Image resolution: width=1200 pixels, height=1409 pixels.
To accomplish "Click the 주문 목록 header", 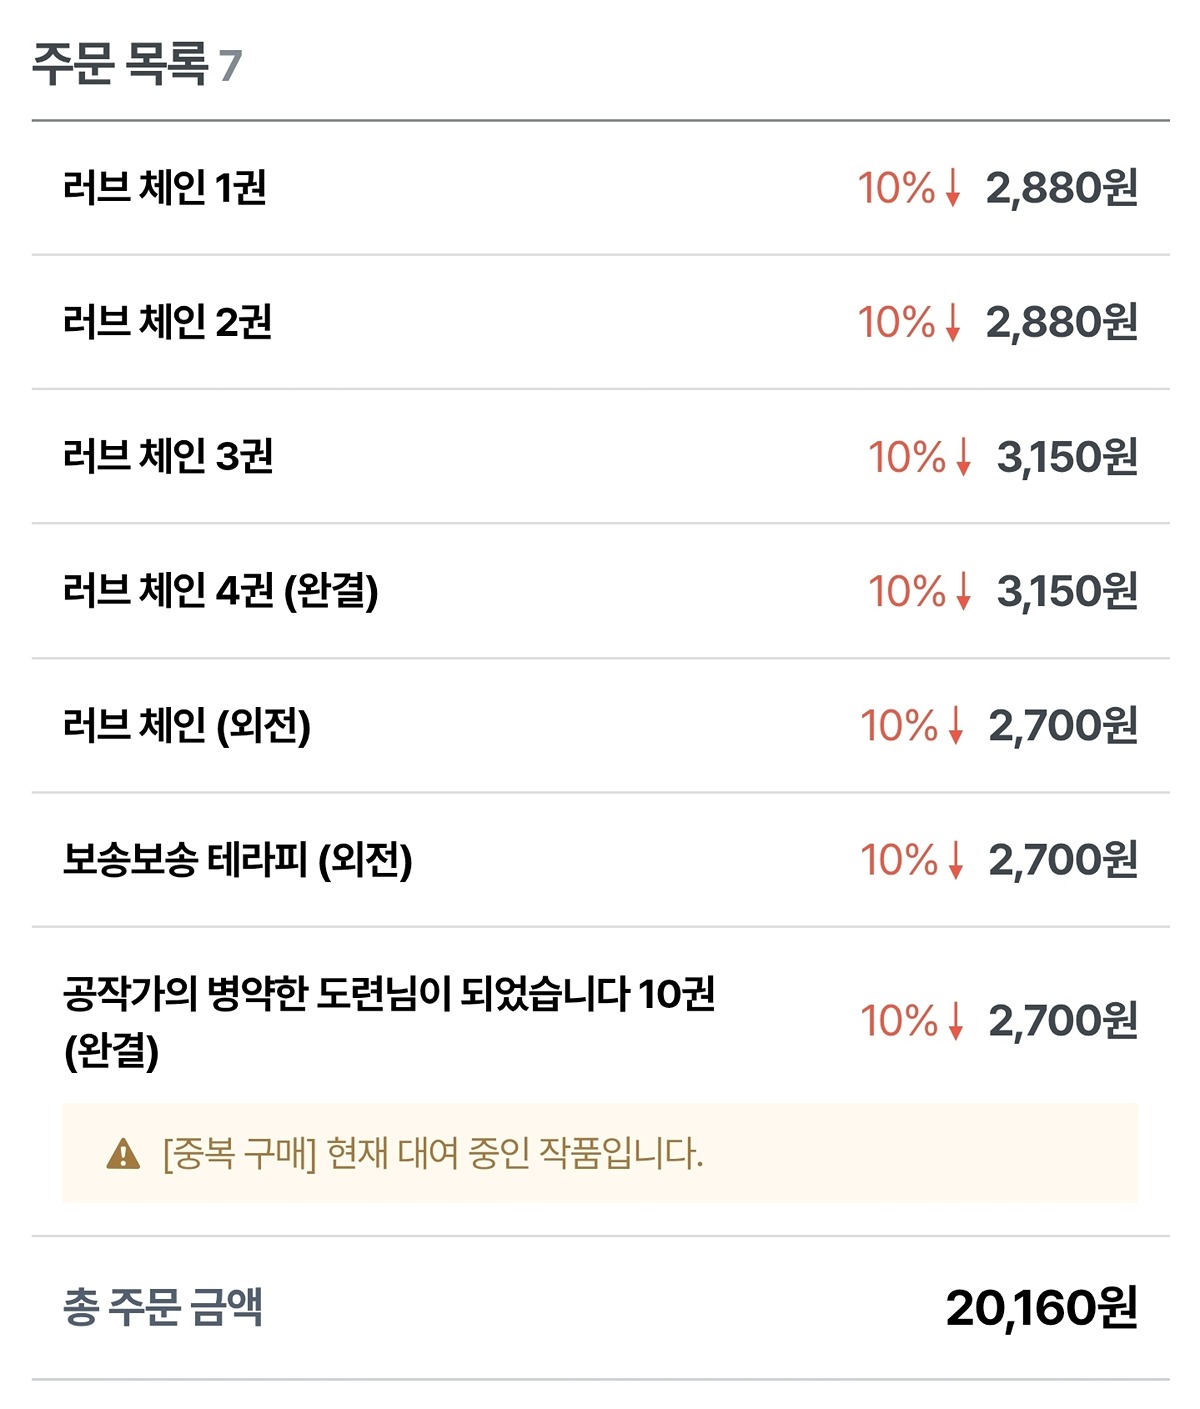I will point(120,65).
